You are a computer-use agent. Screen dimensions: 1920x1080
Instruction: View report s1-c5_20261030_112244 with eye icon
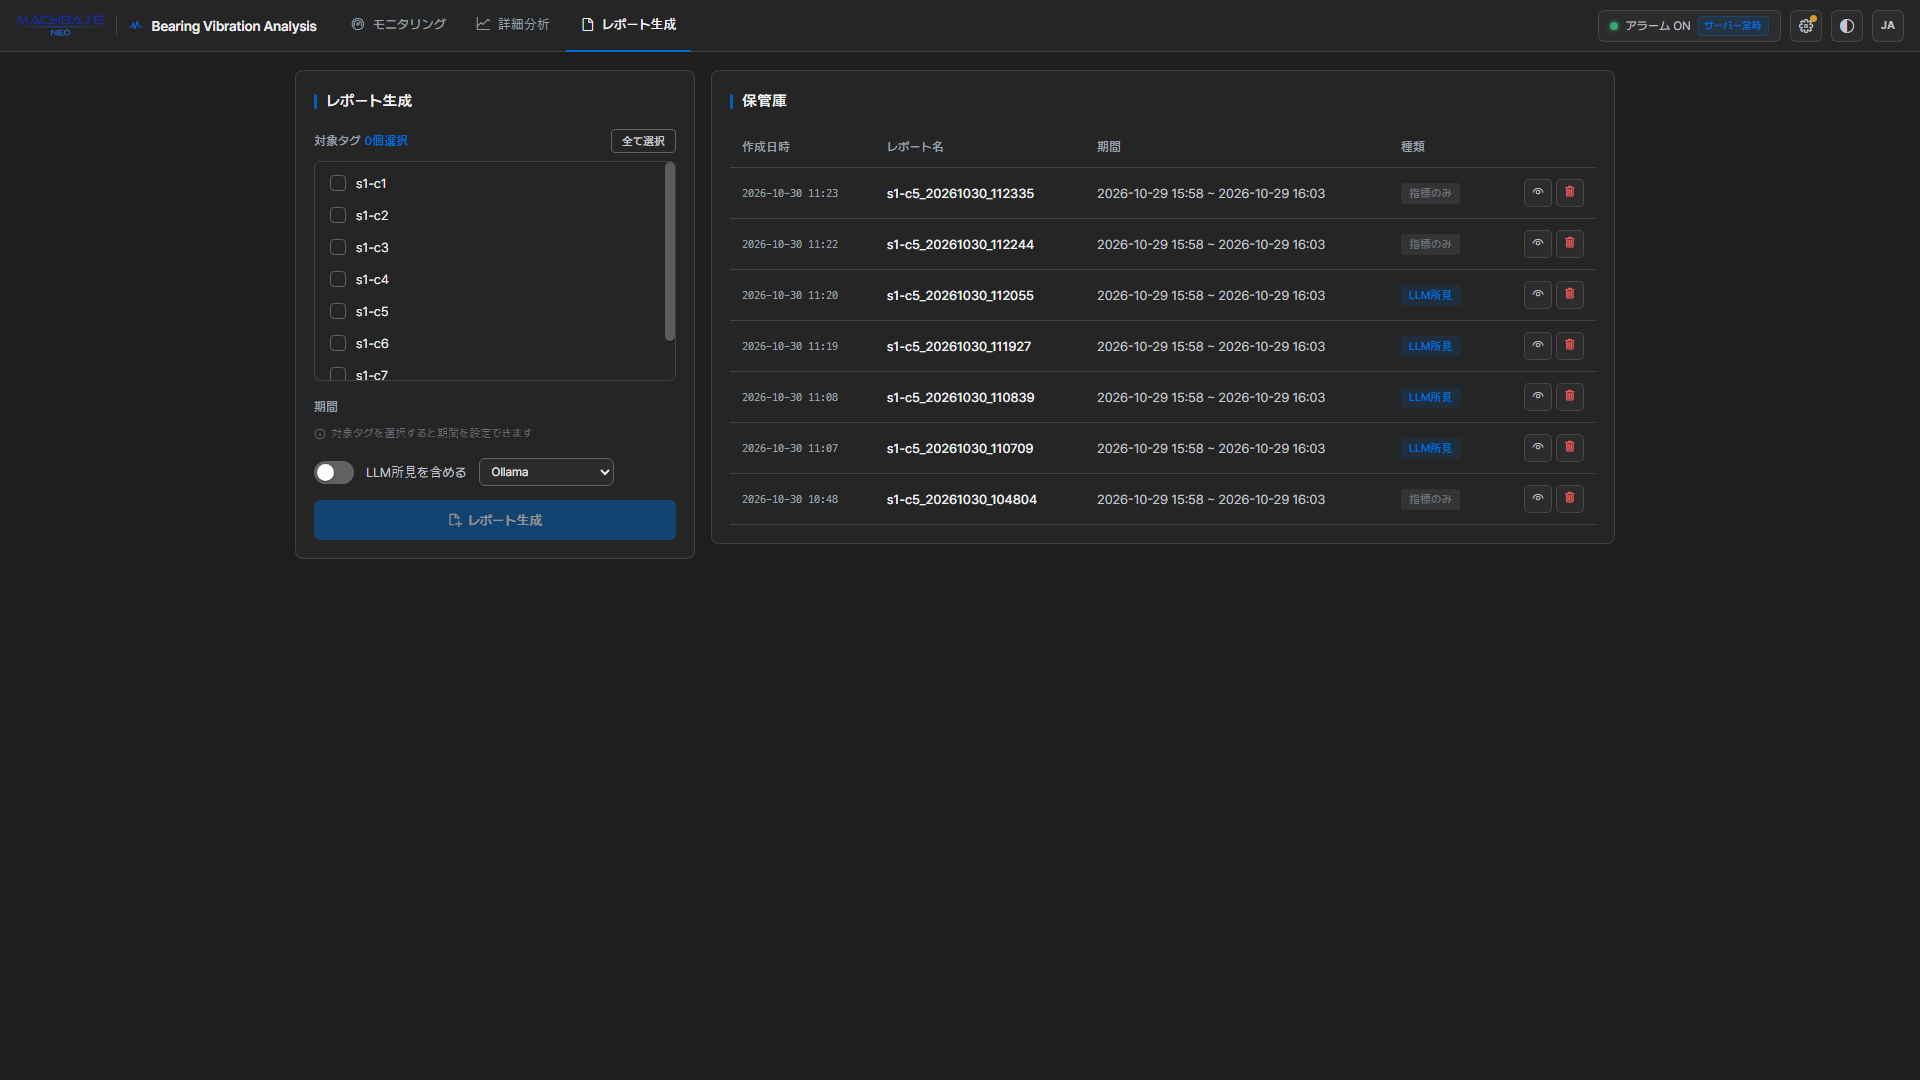click(1538, 244)
